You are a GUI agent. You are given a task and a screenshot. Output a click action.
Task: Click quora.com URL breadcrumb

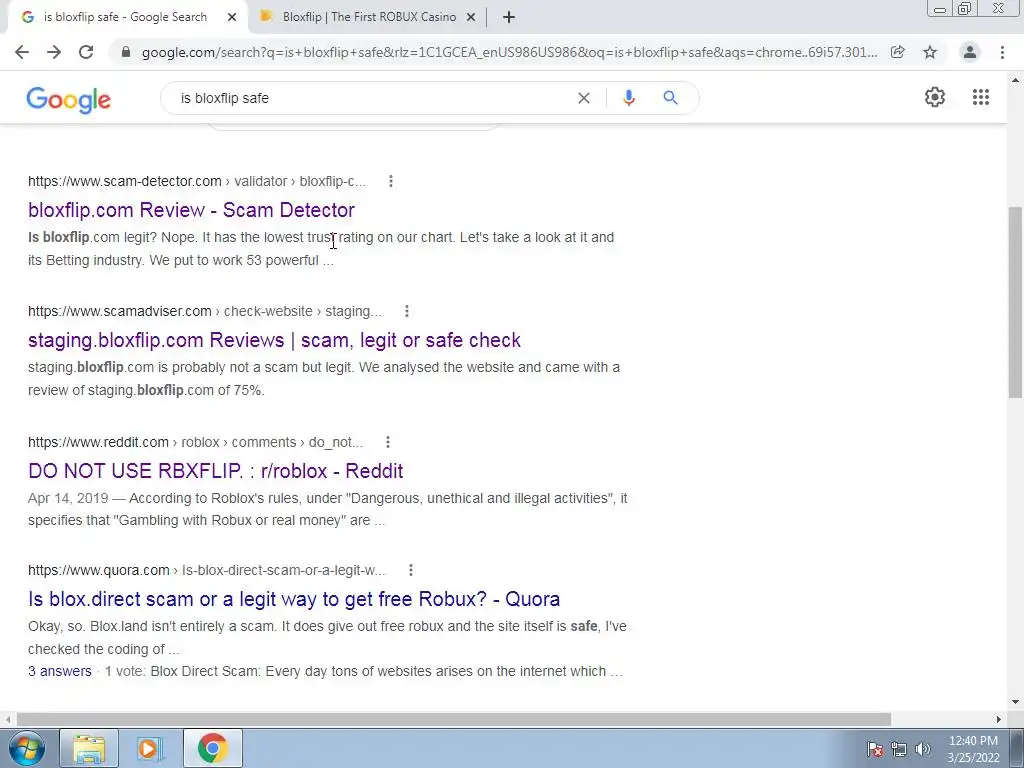coord(206,570)
